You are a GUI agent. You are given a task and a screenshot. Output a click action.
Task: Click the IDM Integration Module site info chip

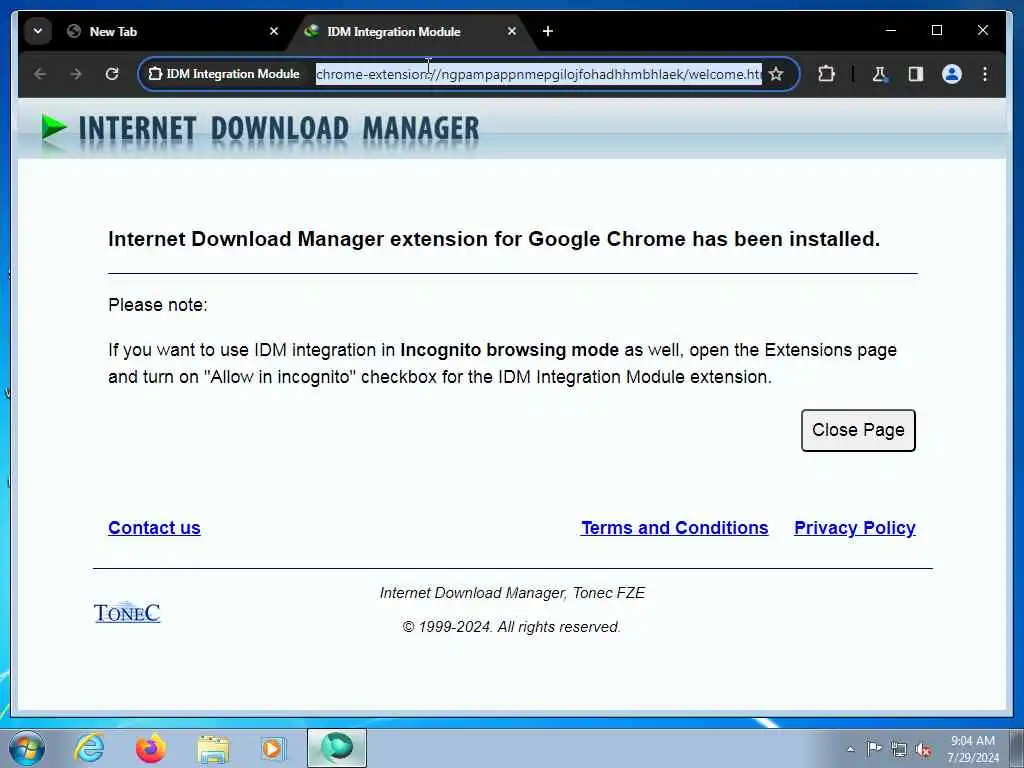pyautogui.click(x=225, y=74)
